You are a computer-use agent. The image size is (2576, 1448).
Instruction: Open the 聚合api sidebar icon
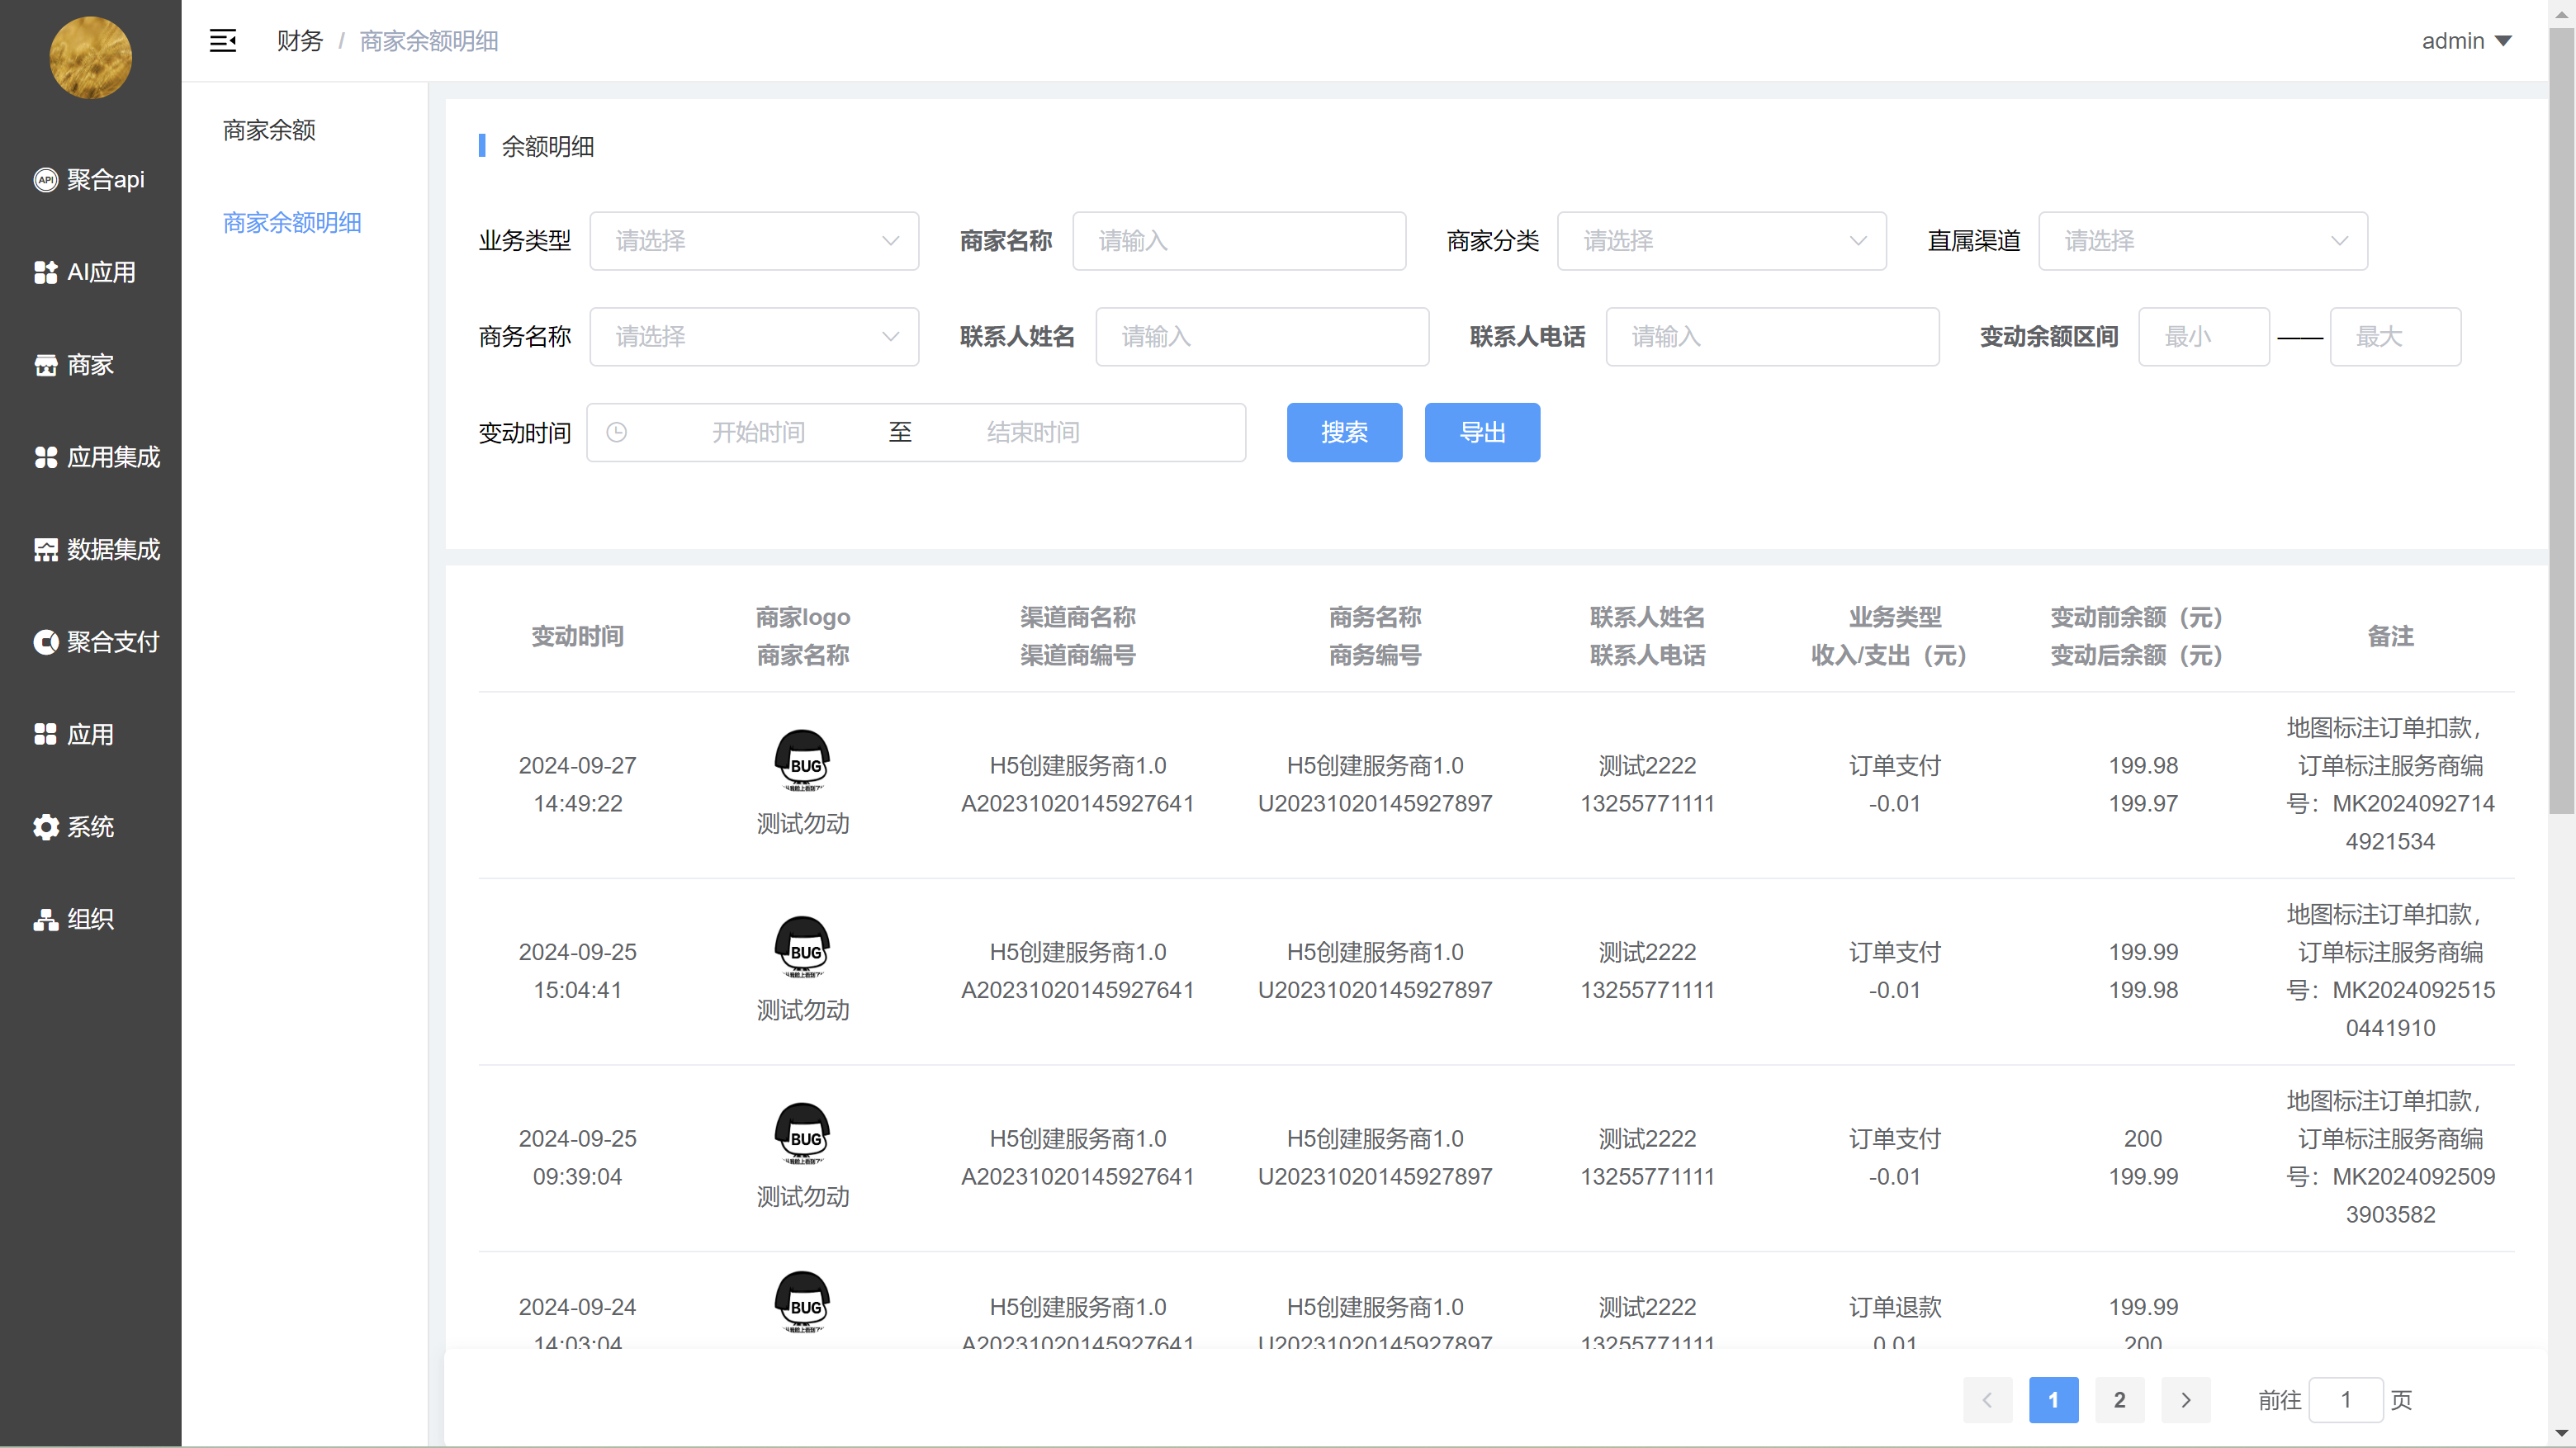point(46,180)
